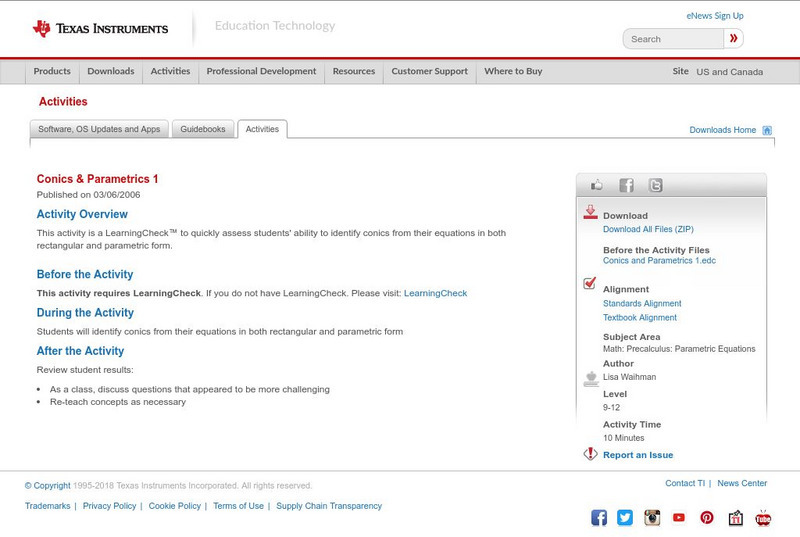Click the Published on 03/06/2006 text
The image size is (800, 537).
click(x=88, y=195)
